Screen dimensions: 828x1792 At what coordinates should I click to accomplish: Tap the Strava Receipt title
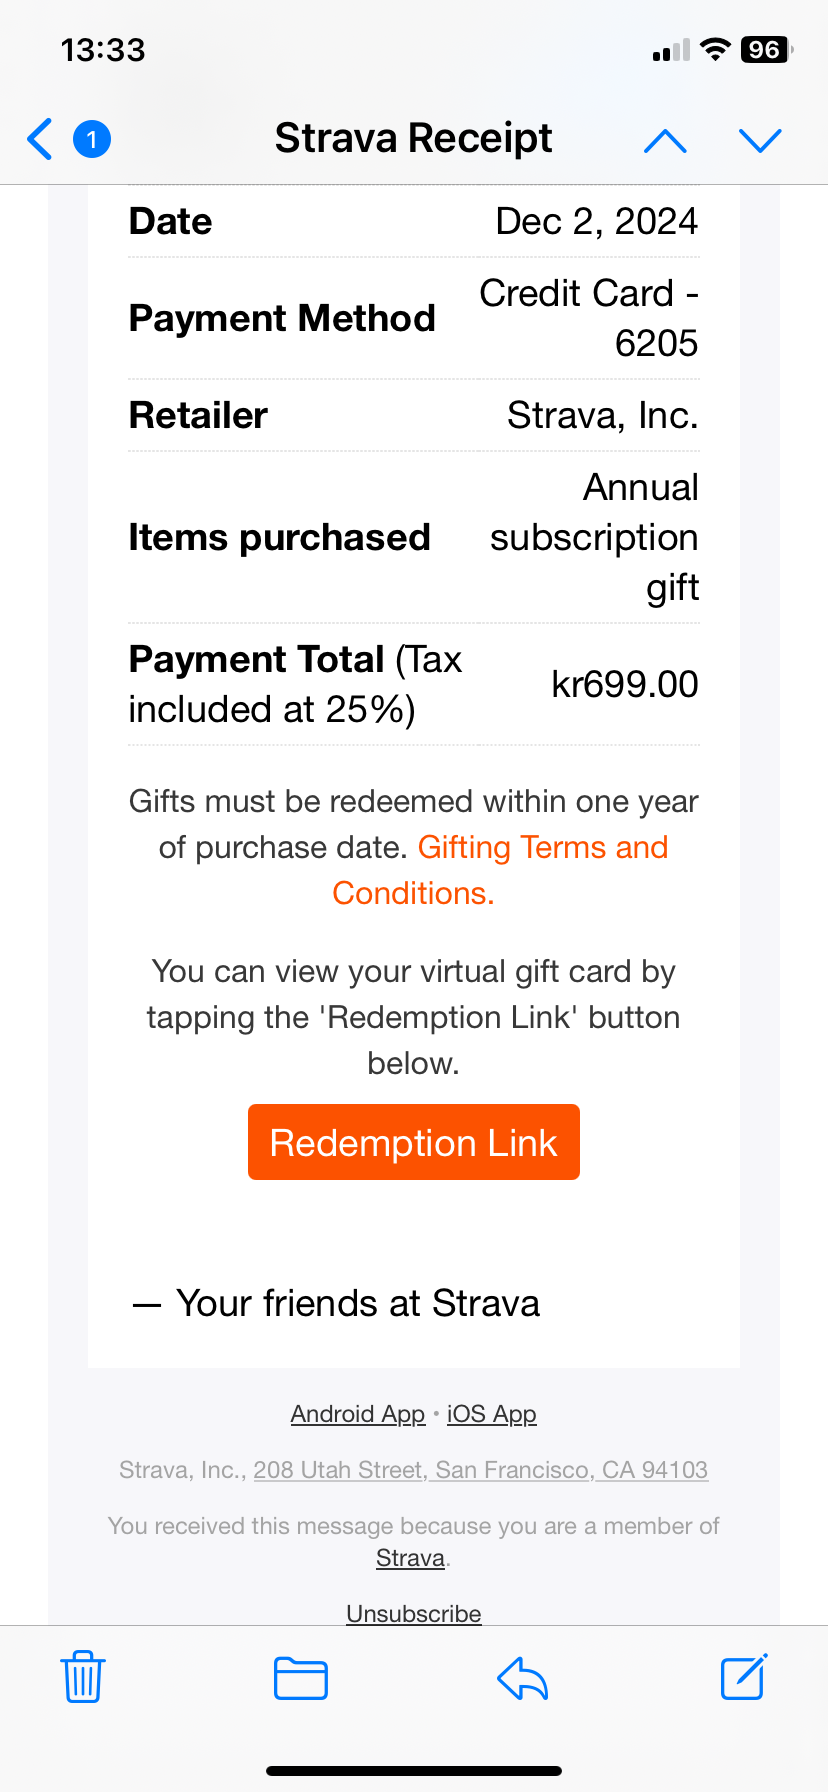click(414, 139)
